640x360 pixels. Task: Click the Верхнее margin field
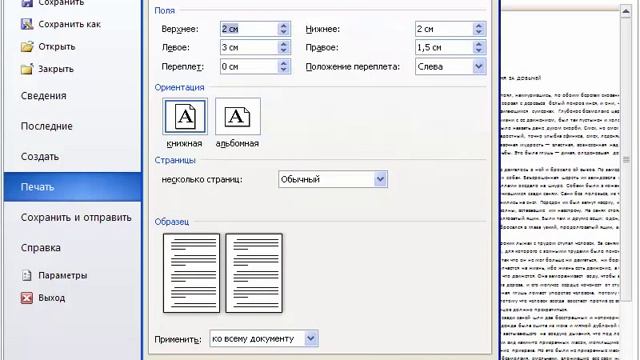tap(249, 29)
